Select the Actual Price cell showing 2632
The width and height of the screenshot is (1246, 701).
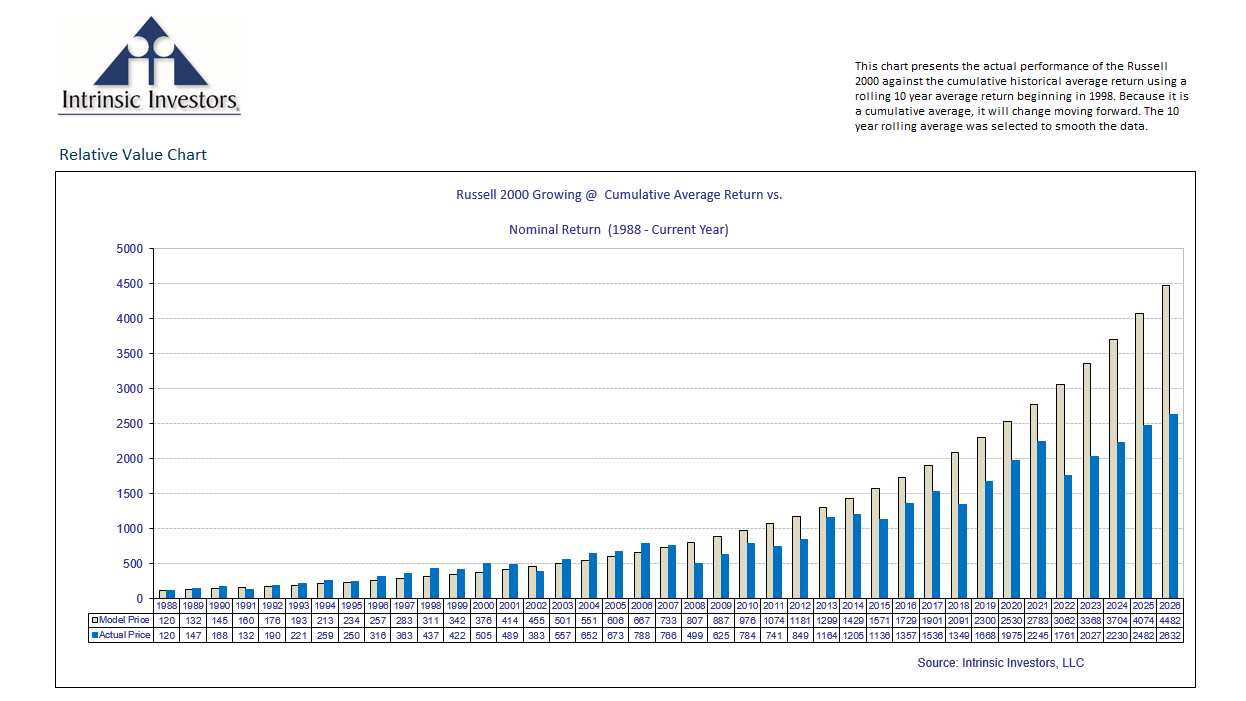click(x=1170, y=635)
